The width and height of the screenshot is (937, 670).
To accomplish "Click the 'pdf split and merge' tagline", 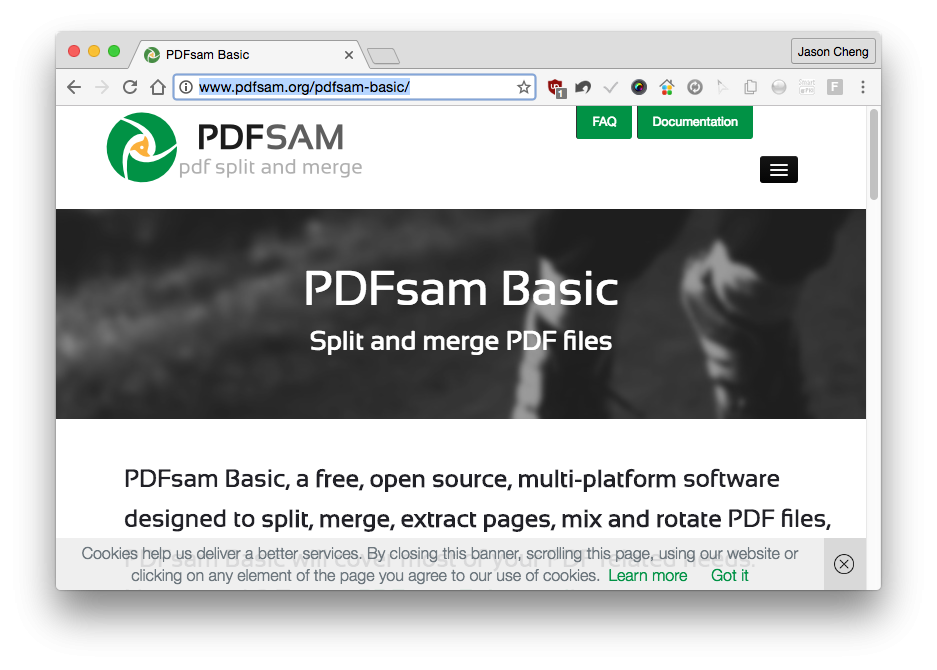I will pyautogui.click(x=271, y=167).
